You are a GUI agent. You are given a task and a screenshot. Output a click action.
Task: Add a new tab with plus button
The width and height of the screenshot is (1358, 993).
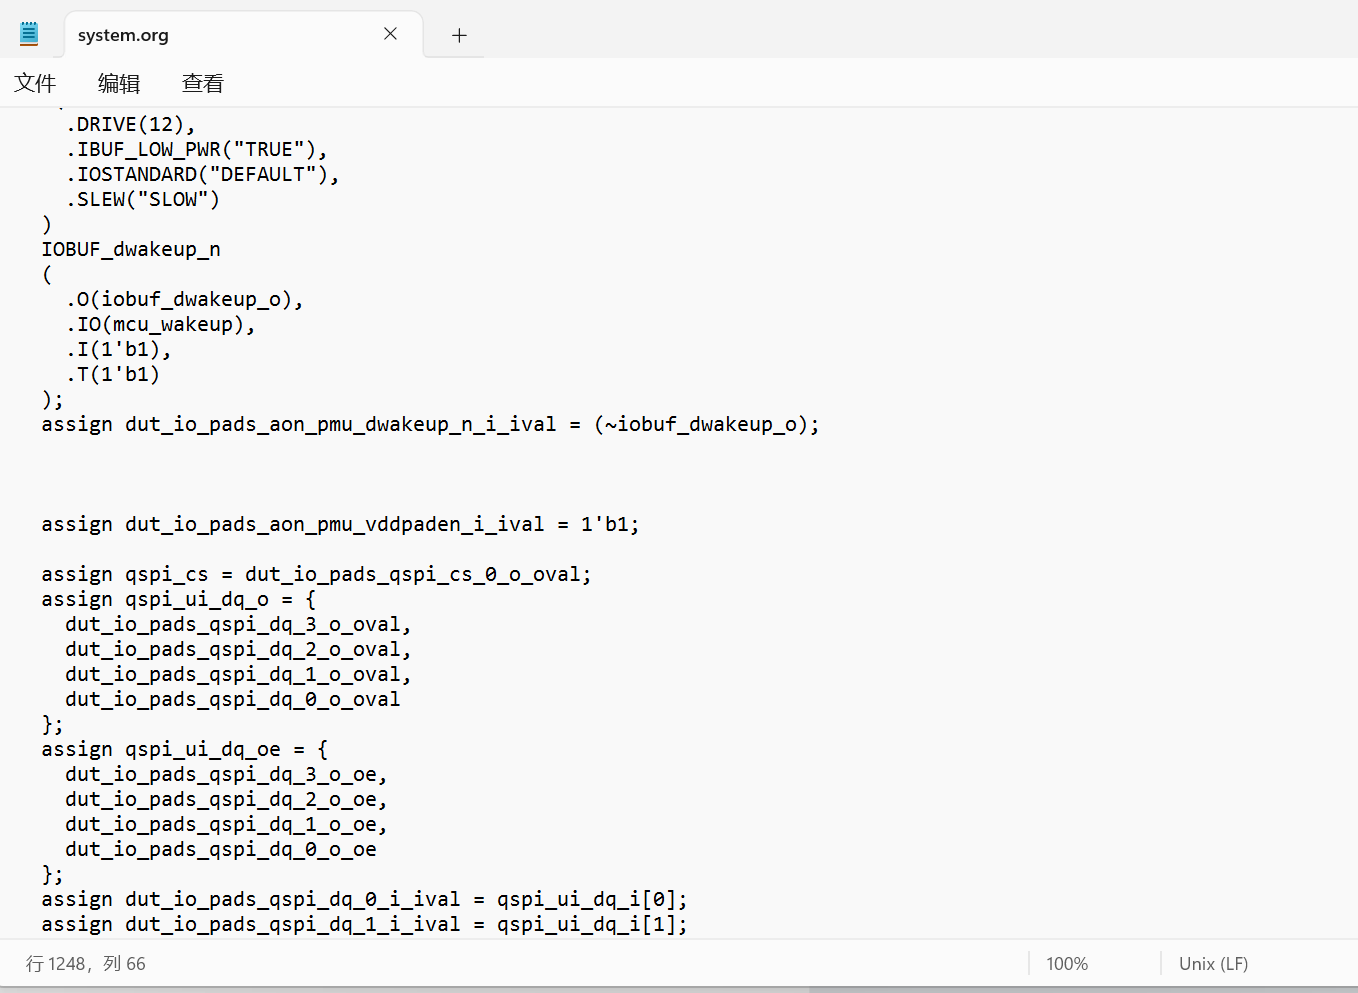tap(459, 35)
